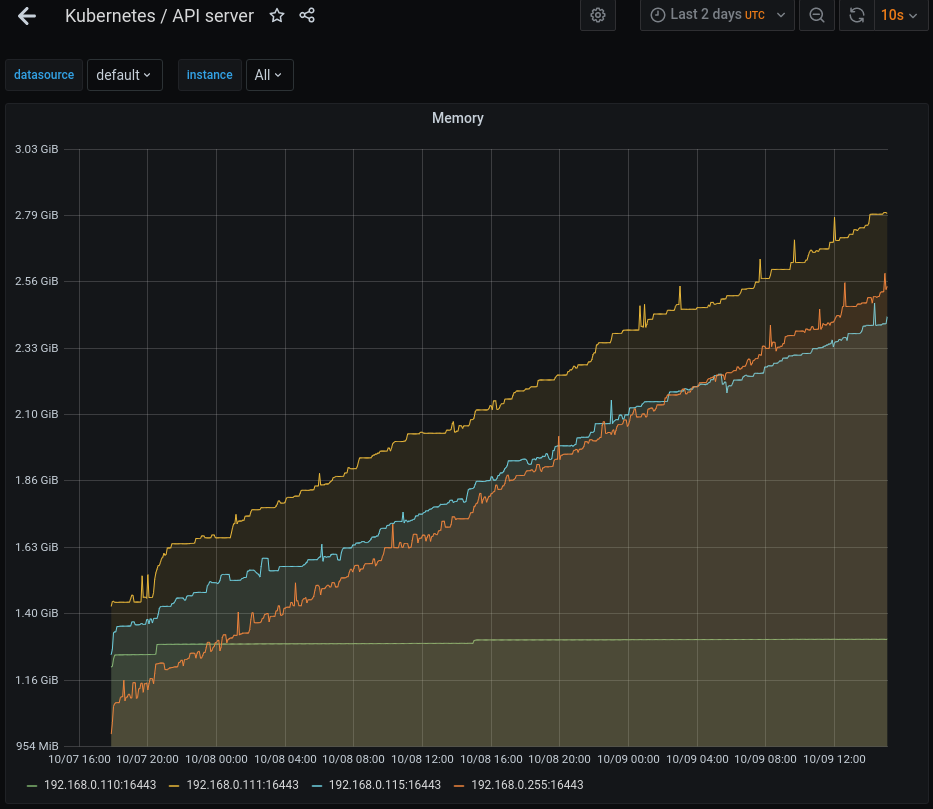Screen dimensions: 933x809
Task: Star the API server dashboard
Action: [277, 15]
